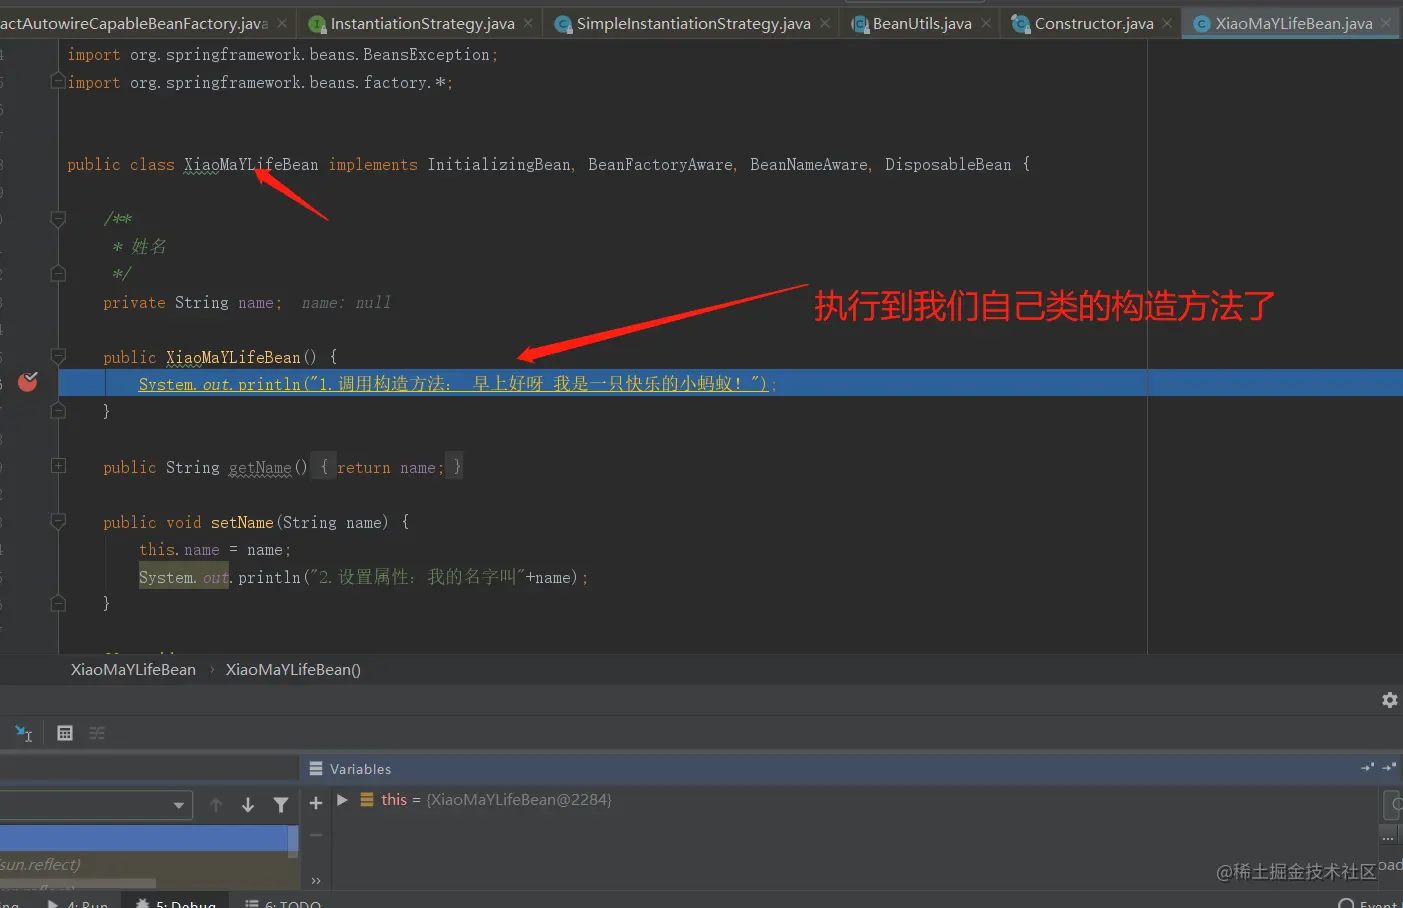Click the frames filter funnel icon
The width and height of the screenshot is (1403, 908).
pos(281,805)
